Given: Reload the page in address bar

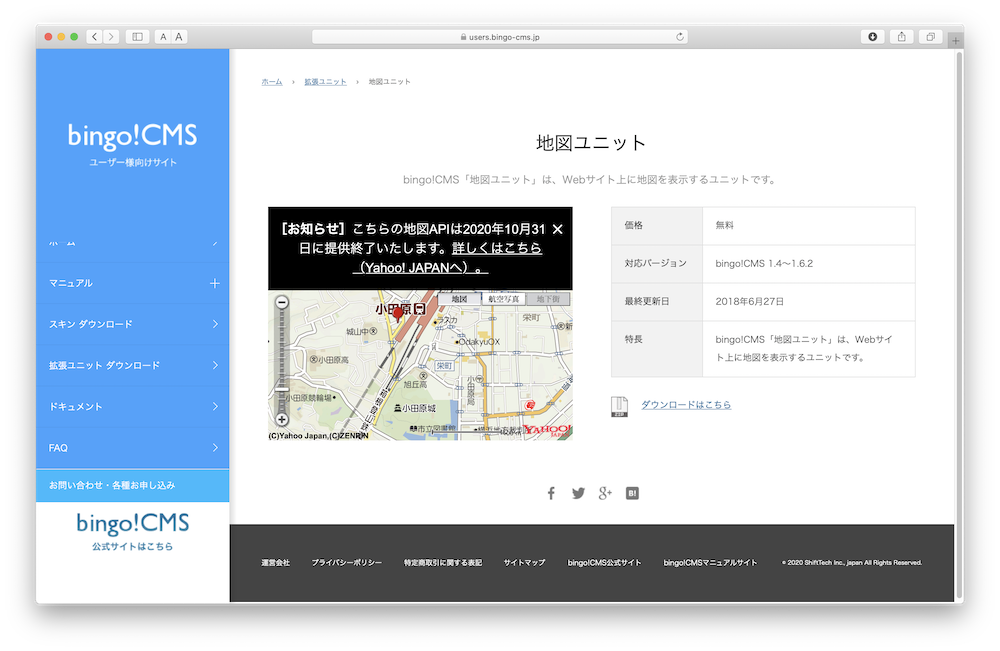Looking at the screenshot, I should [681, 37].
